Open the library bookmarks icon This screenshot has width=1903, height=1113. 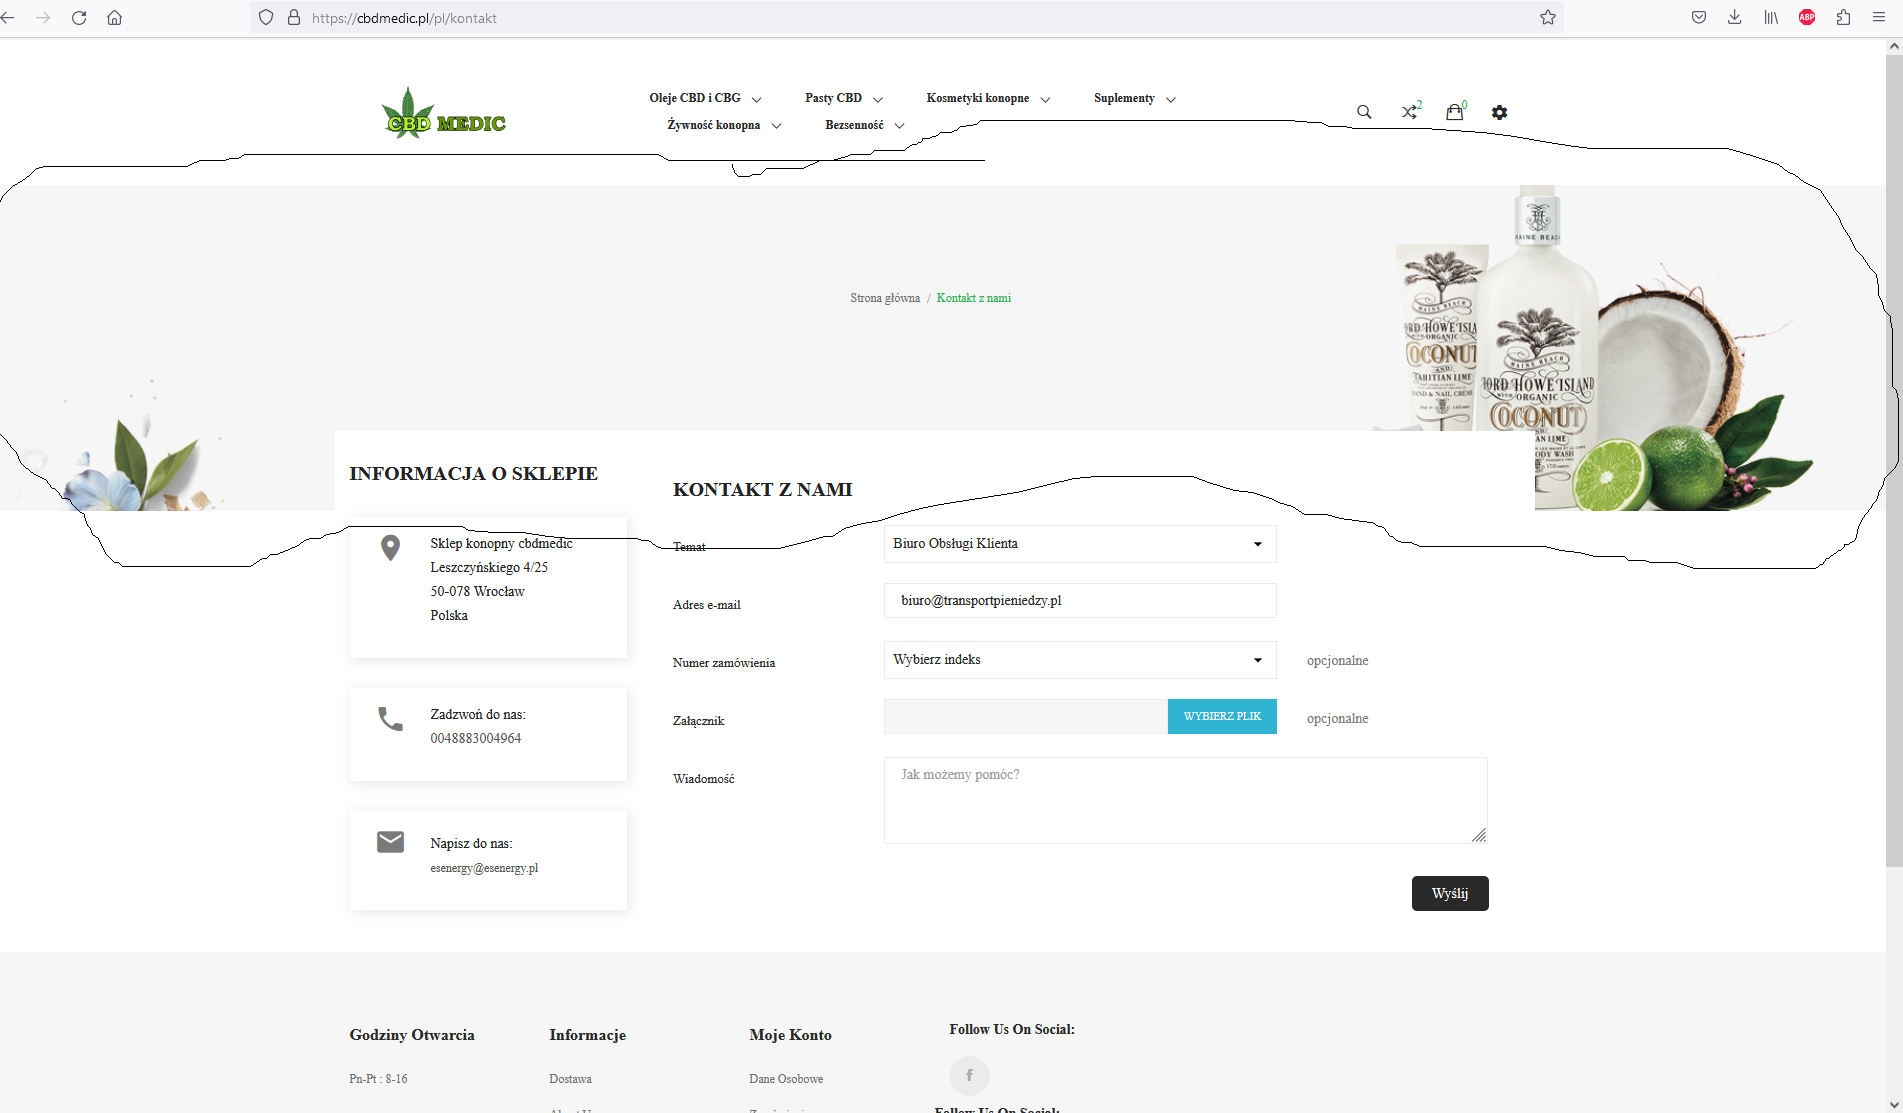[1771, 18]
